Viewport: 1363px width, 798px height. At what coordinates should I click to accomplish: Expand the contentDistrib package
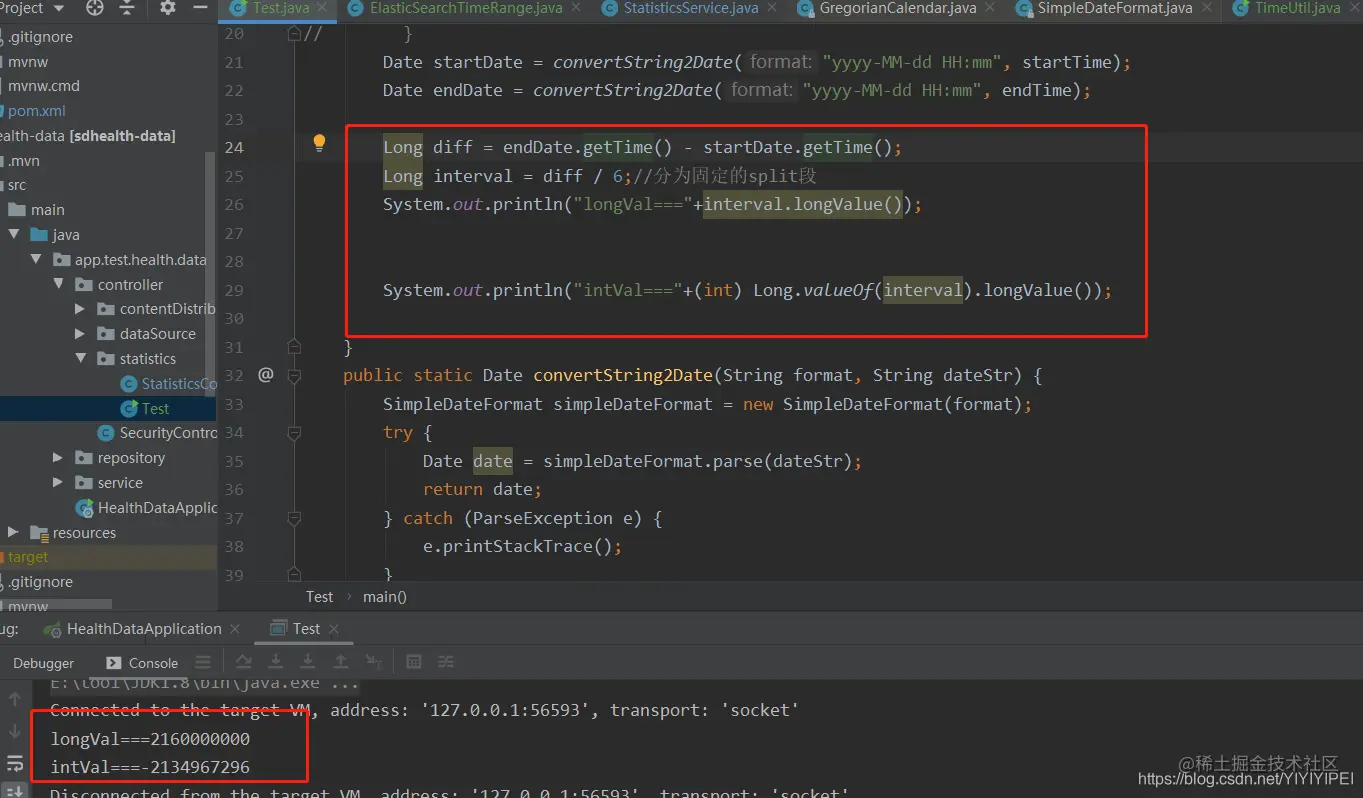click(x=81, y=309)
